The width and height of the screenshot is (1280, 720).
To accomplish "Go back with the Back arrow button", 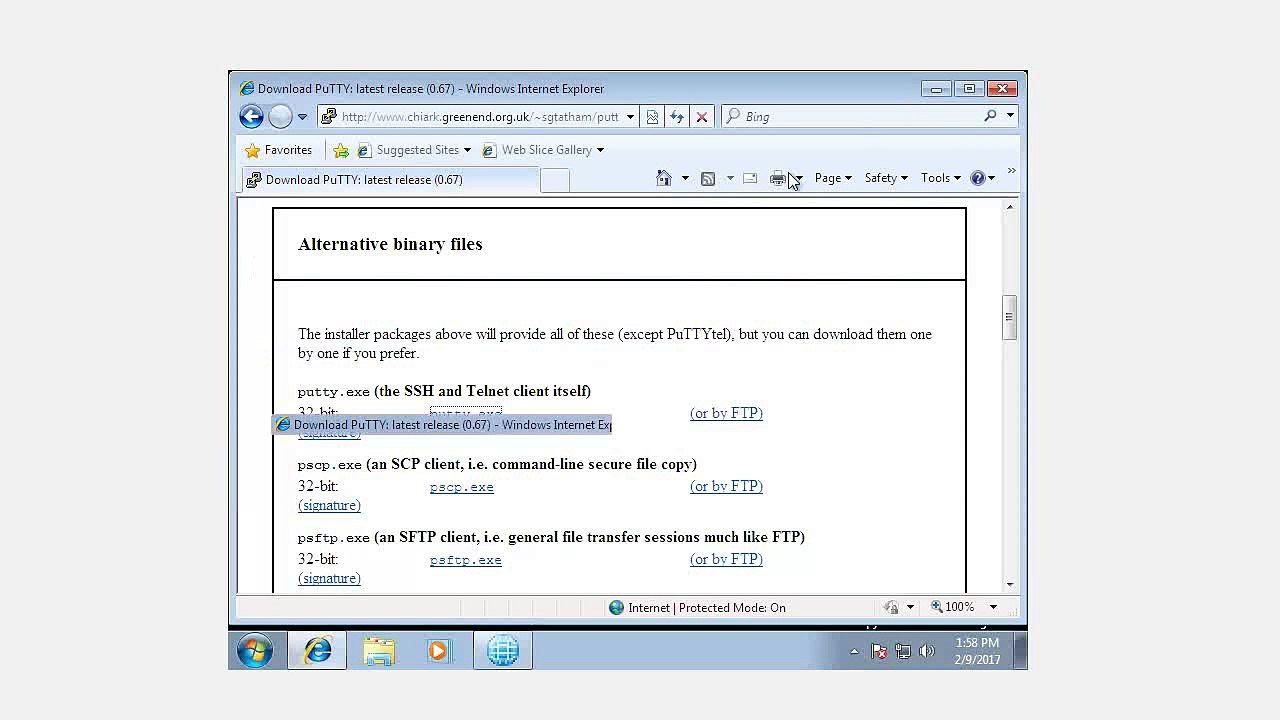I will coord(251,117).
